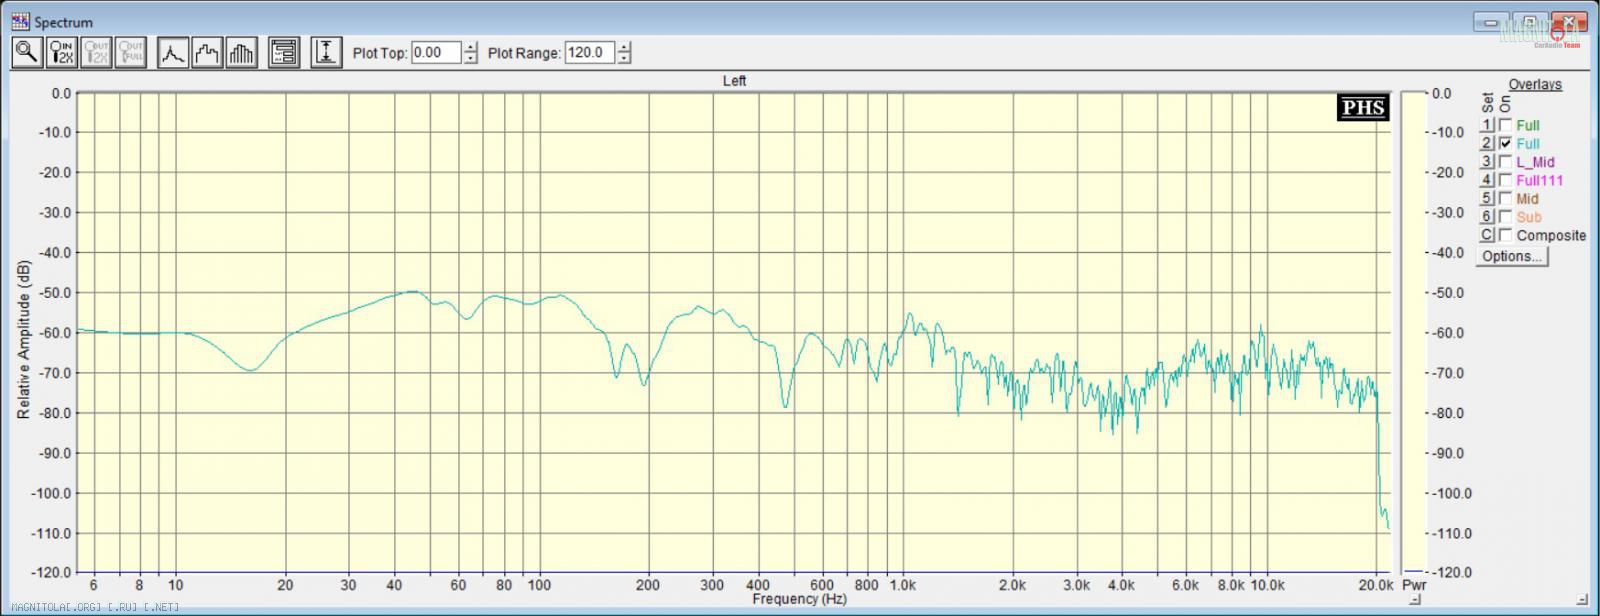This screenshot has width=1600, height=616.
Task: Click the Full111 overlay name
Action: (1539, 180)
